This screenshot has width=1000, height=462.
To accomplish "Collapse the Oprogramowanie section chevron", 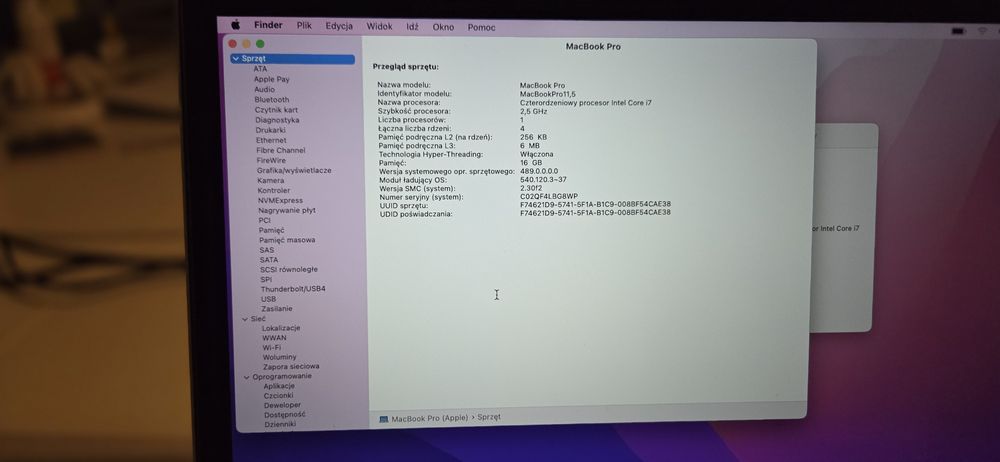I will (247, 376).
